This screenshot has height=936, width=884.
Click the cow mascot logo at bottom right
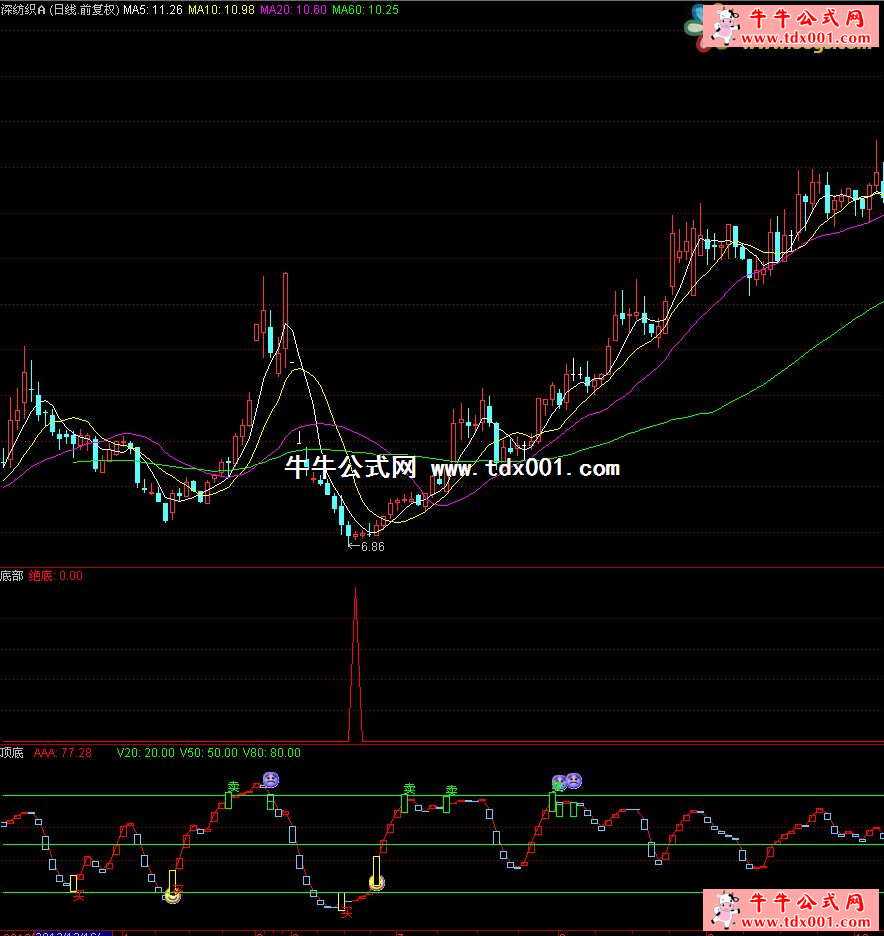click(721, 909)
